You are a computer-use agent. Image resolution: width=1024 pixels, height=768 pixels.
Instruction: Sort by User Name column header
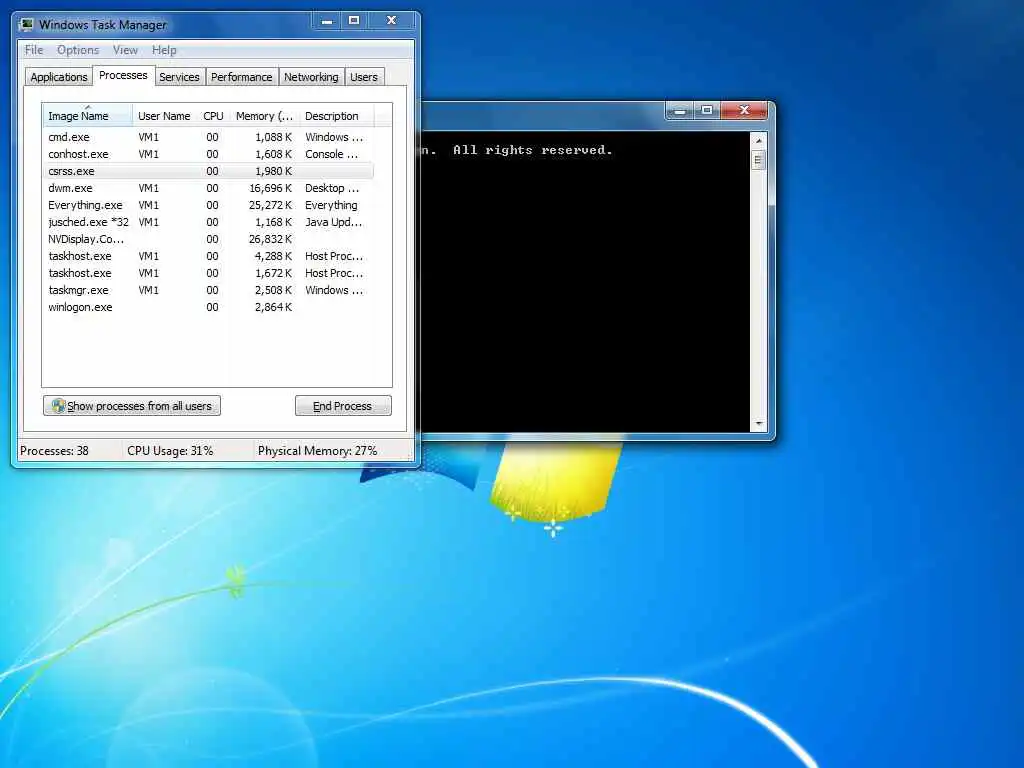164,116
